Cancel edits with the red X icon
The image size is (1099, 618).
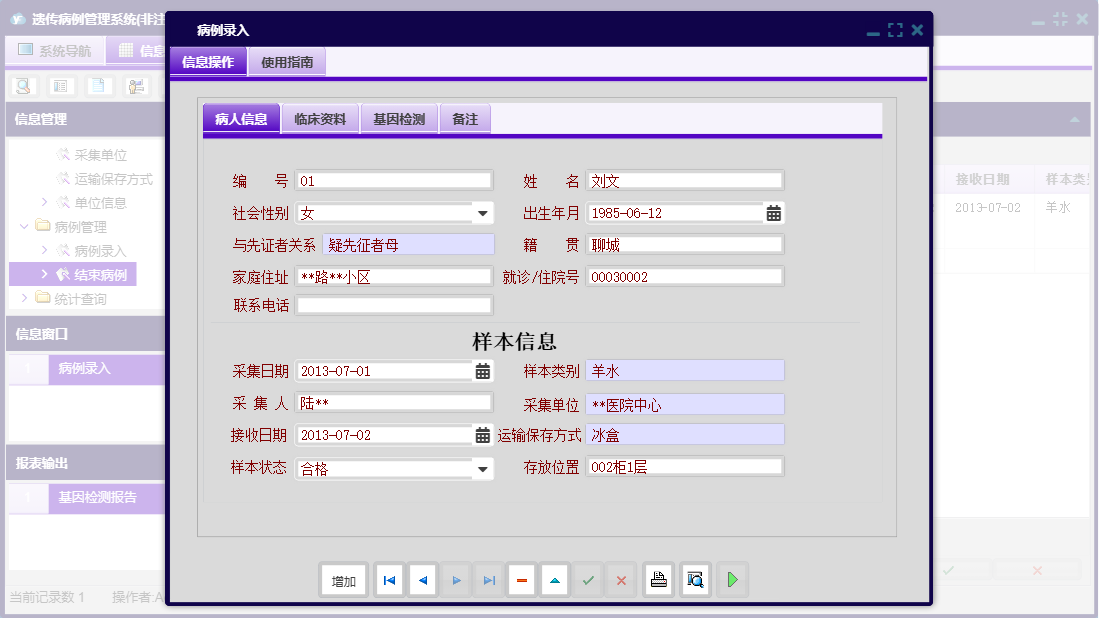621,579
